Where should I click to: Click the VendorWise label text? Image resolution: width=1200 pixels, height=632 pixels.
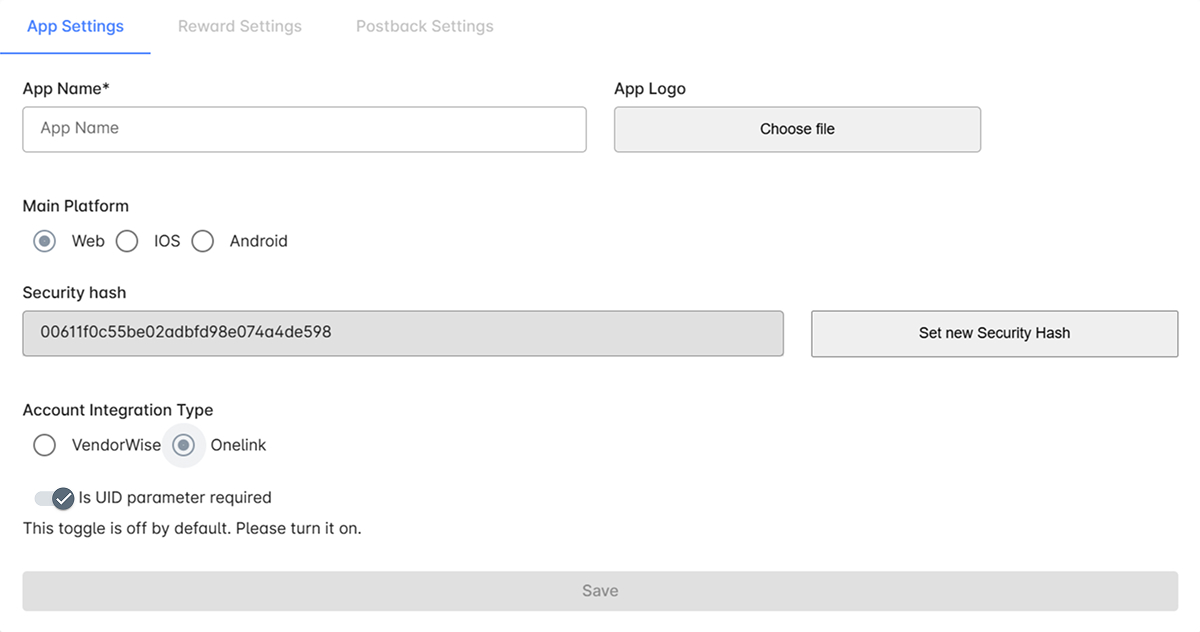click(116, 445)
